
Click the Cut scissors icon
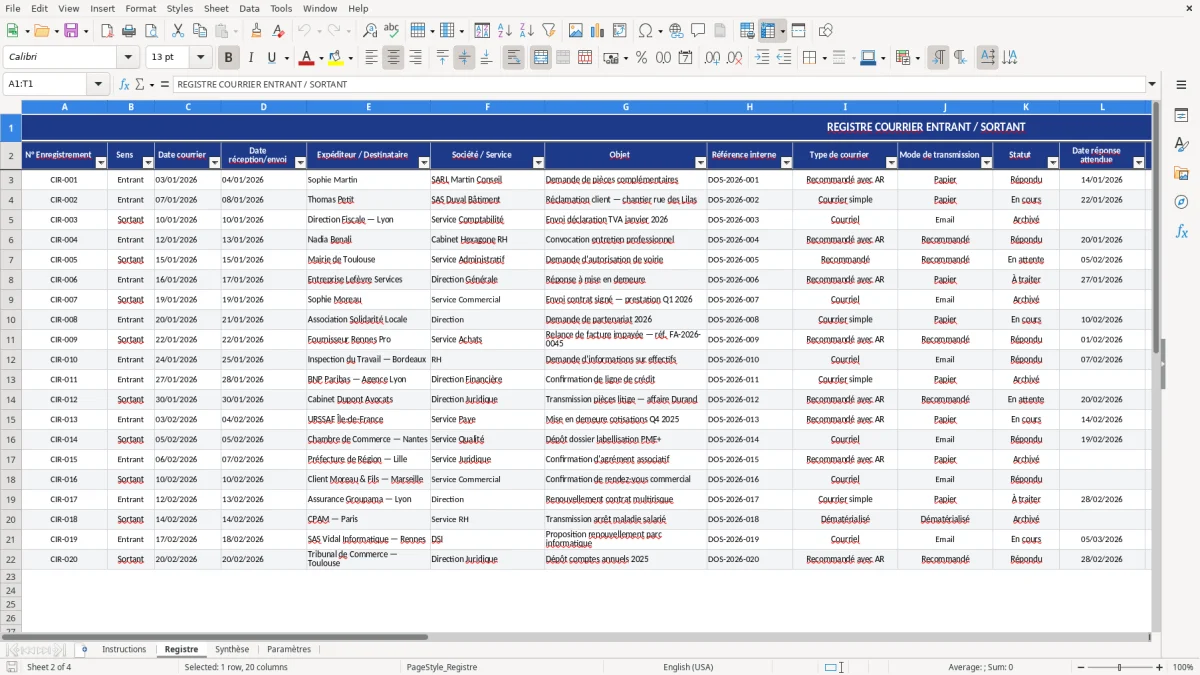178,31
